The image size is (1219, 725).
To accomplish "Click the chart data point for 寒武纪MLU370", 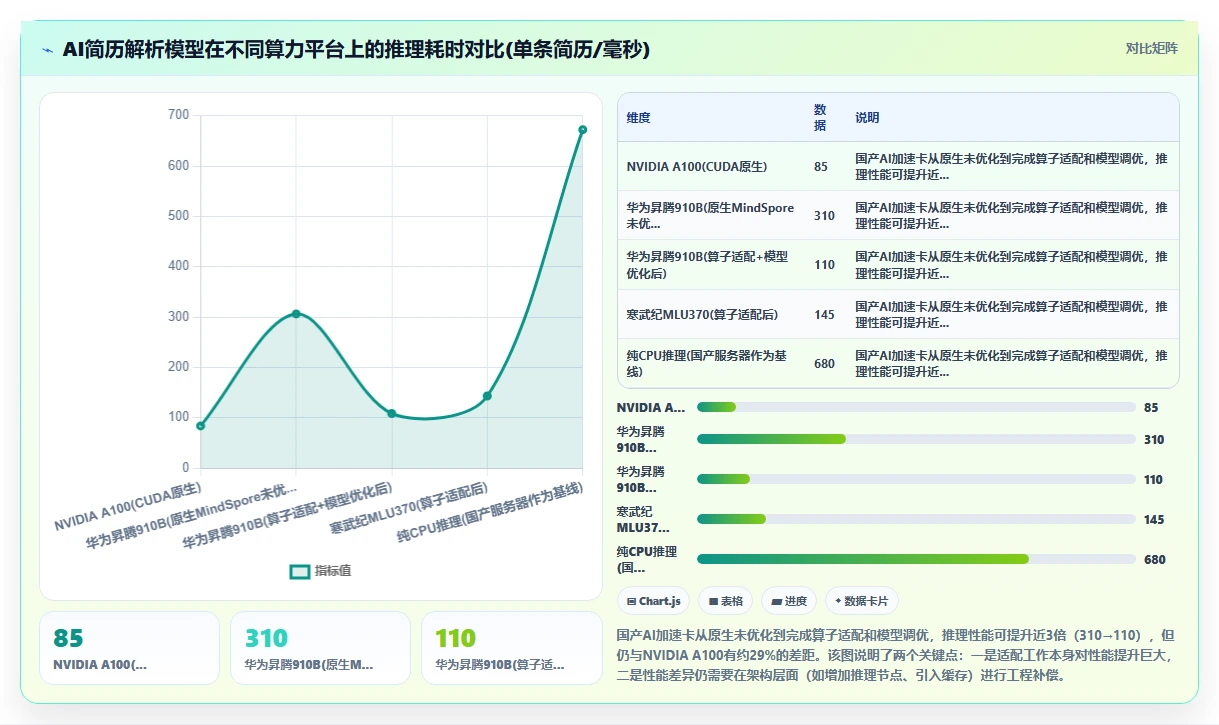I will 487,396.
